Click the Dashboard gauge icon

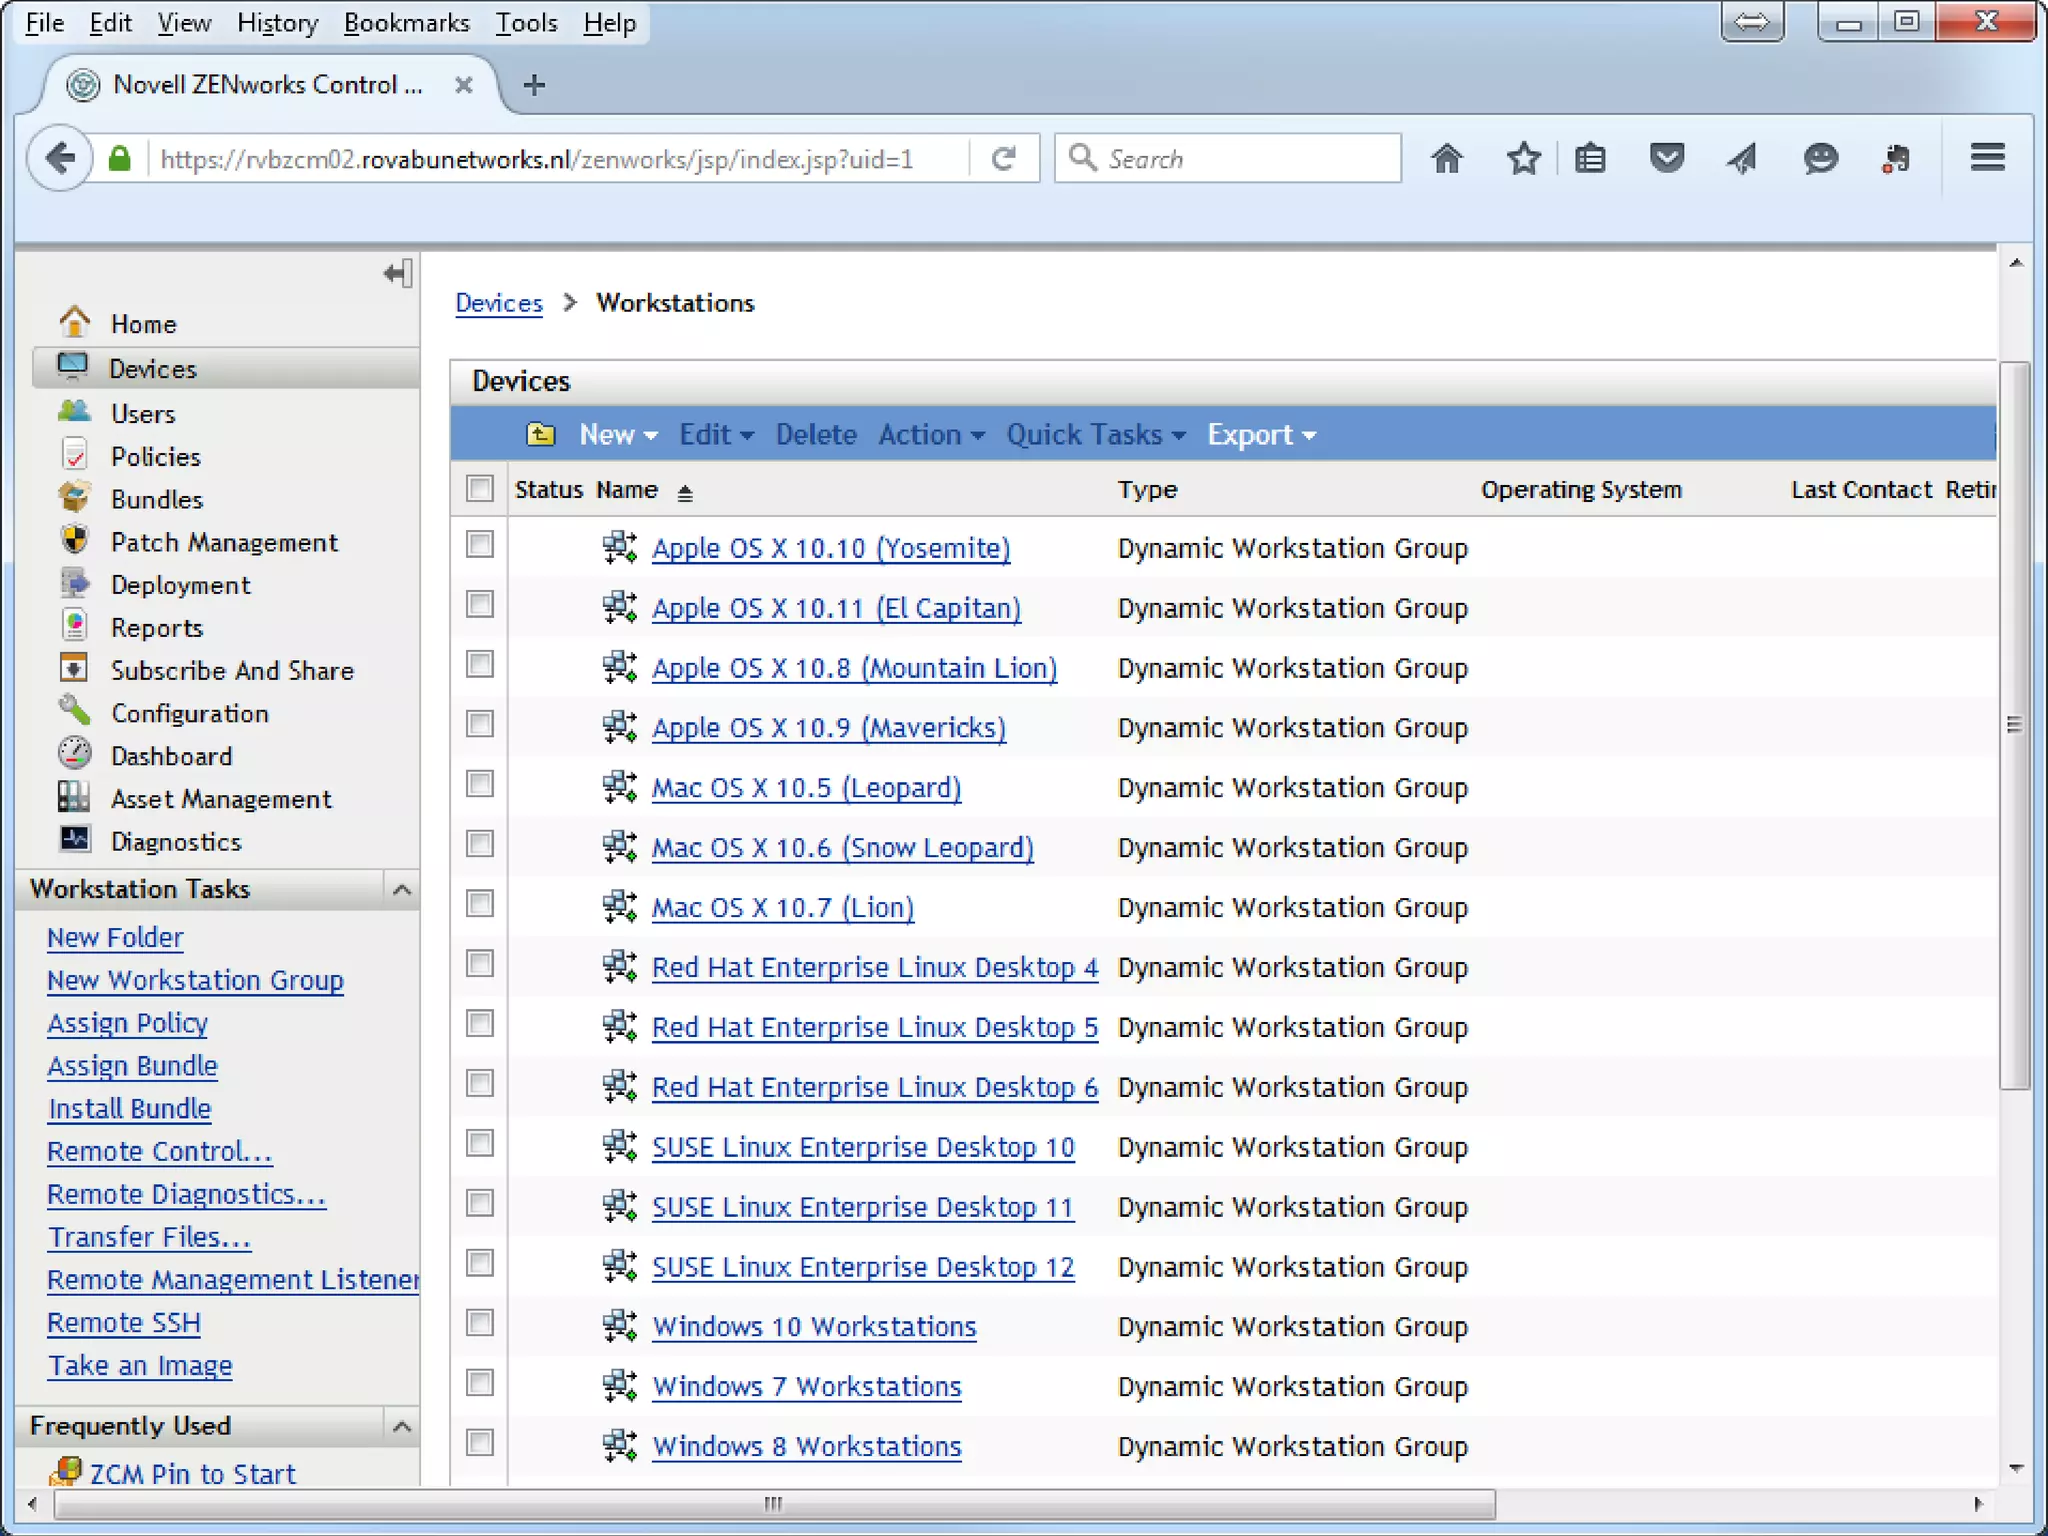[74, 754]
